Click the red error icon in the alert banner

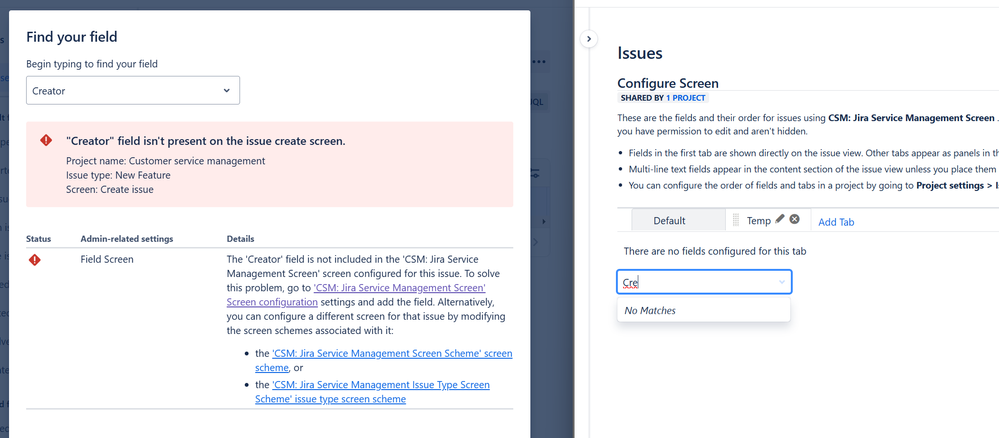pos(46,141)
